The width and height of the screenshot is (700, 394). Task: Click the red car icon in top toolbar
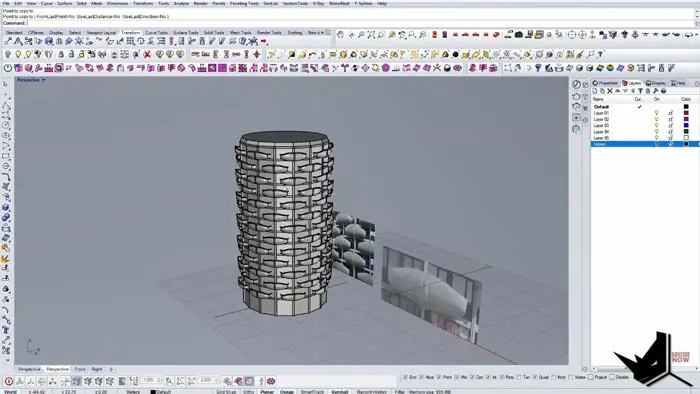465,34
